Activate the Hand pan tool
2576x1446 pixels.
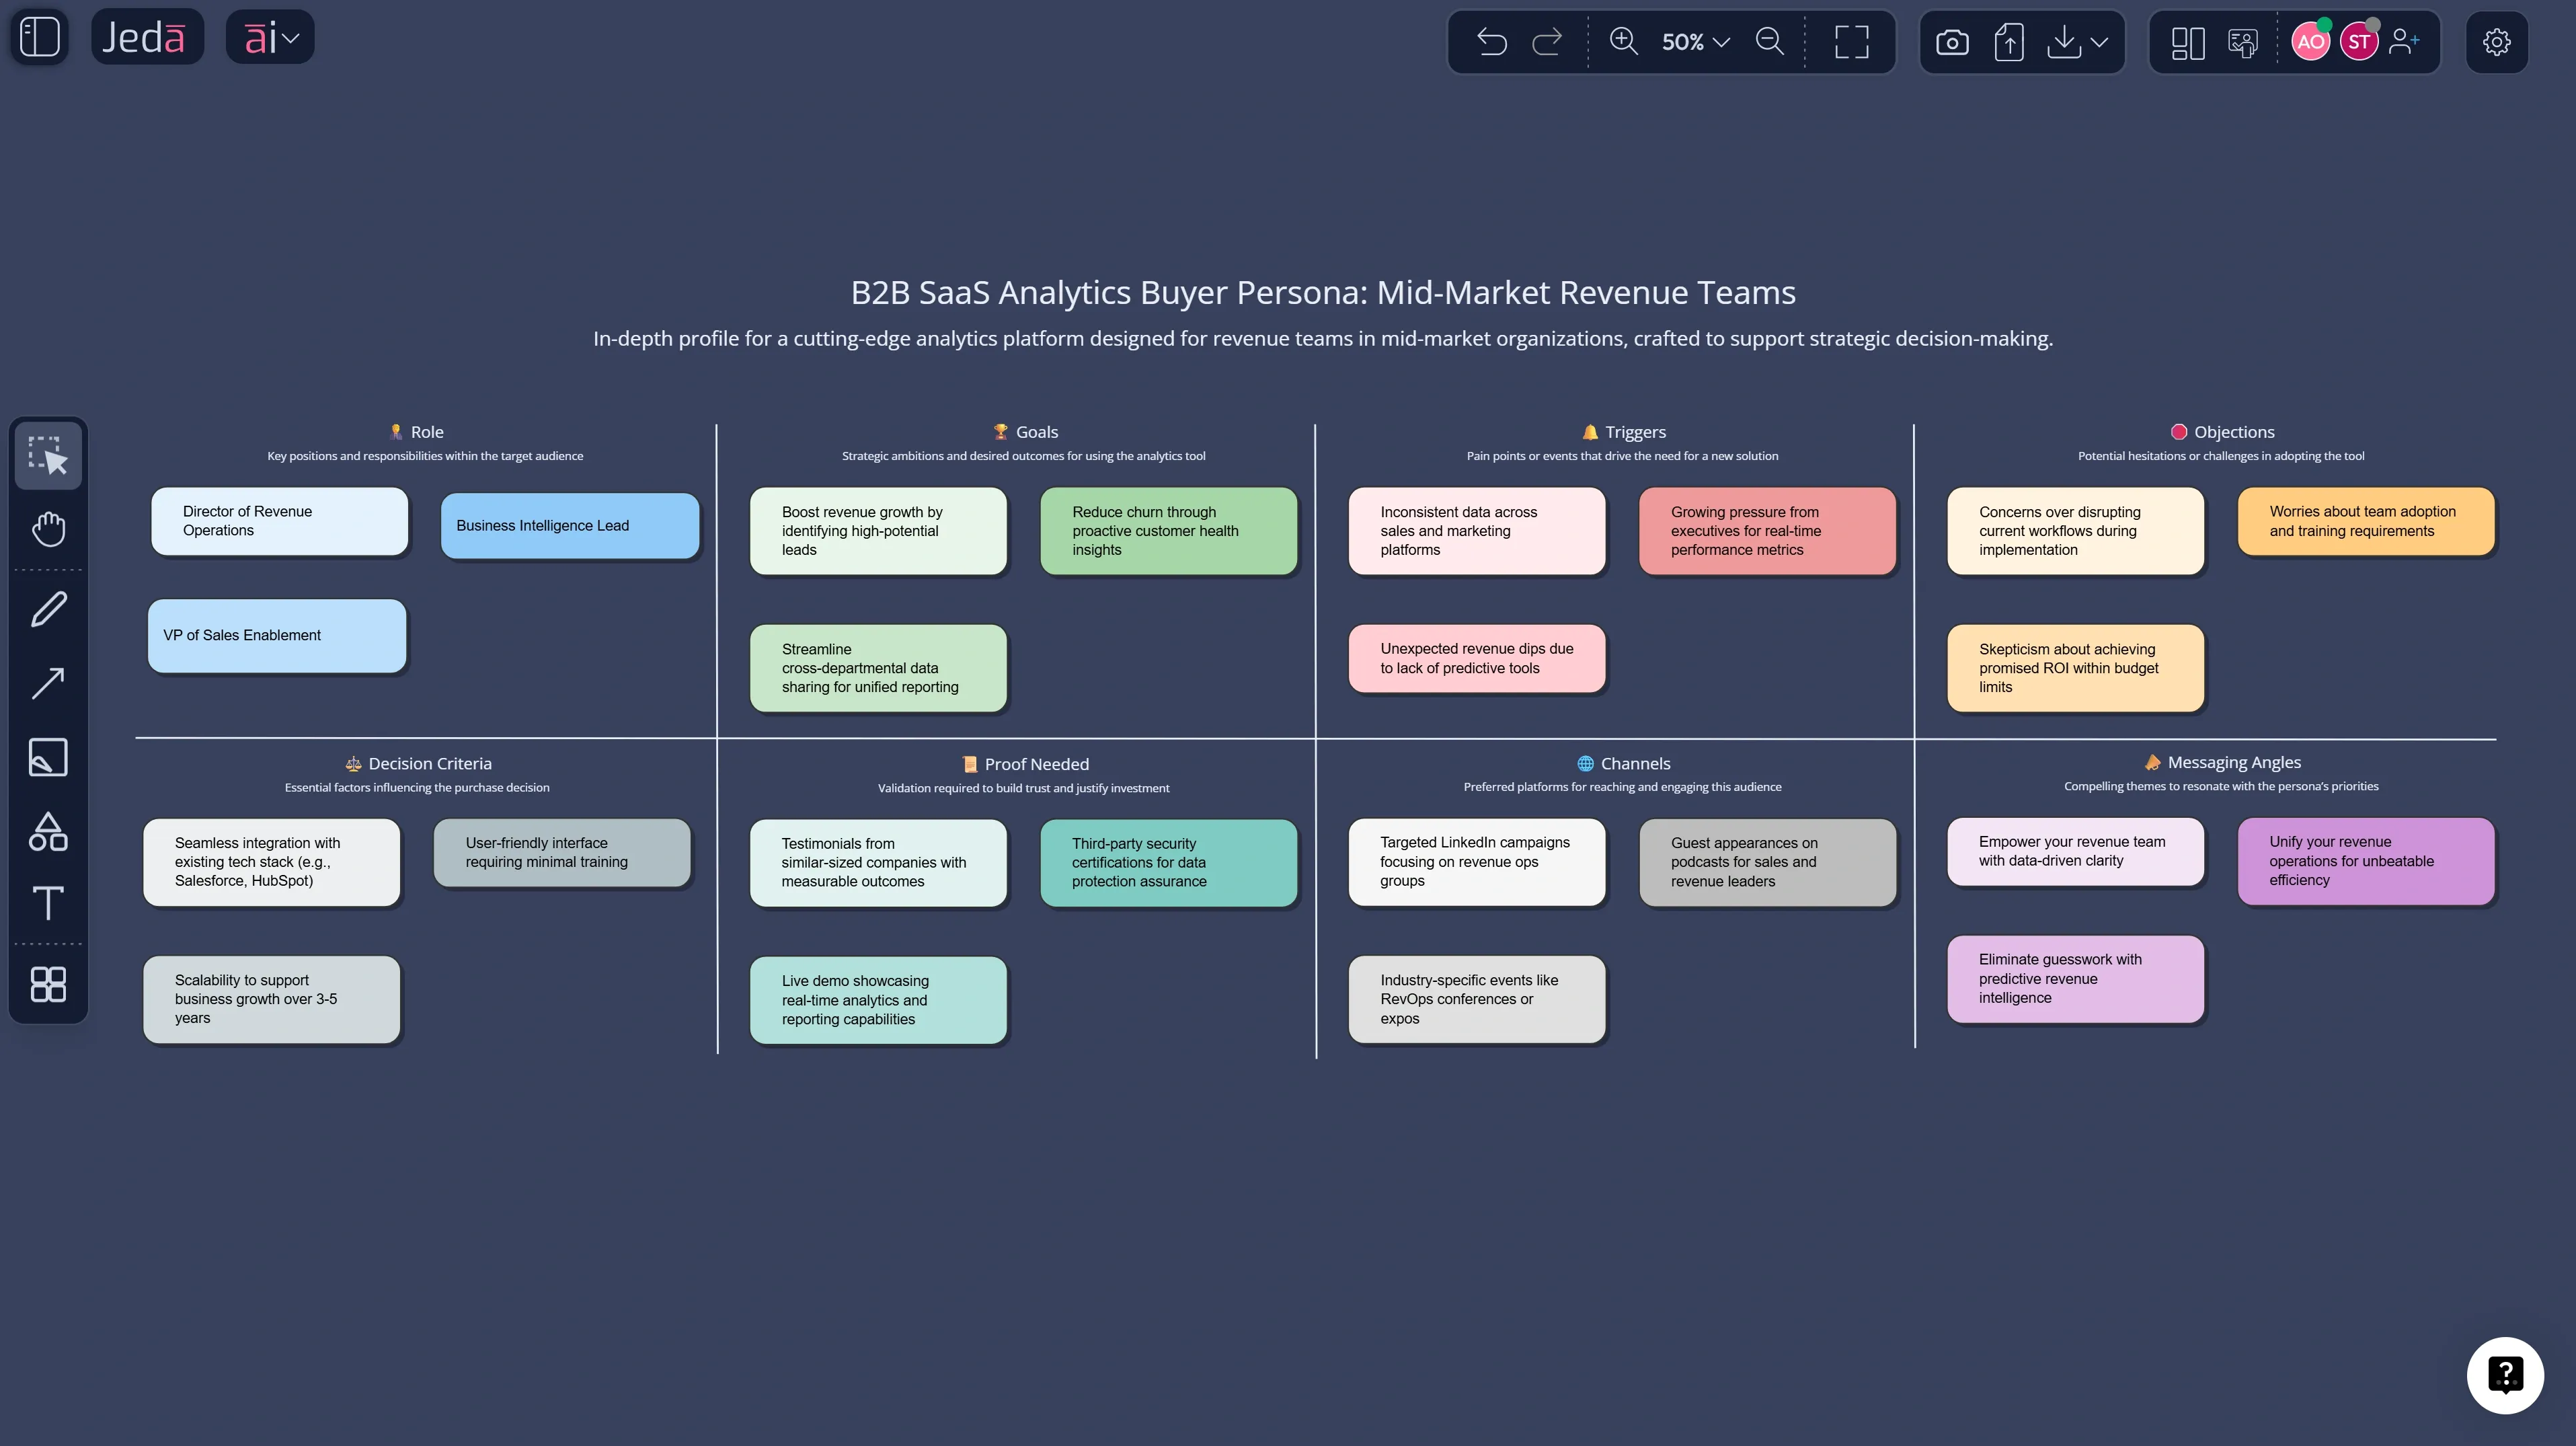point(48,529)
